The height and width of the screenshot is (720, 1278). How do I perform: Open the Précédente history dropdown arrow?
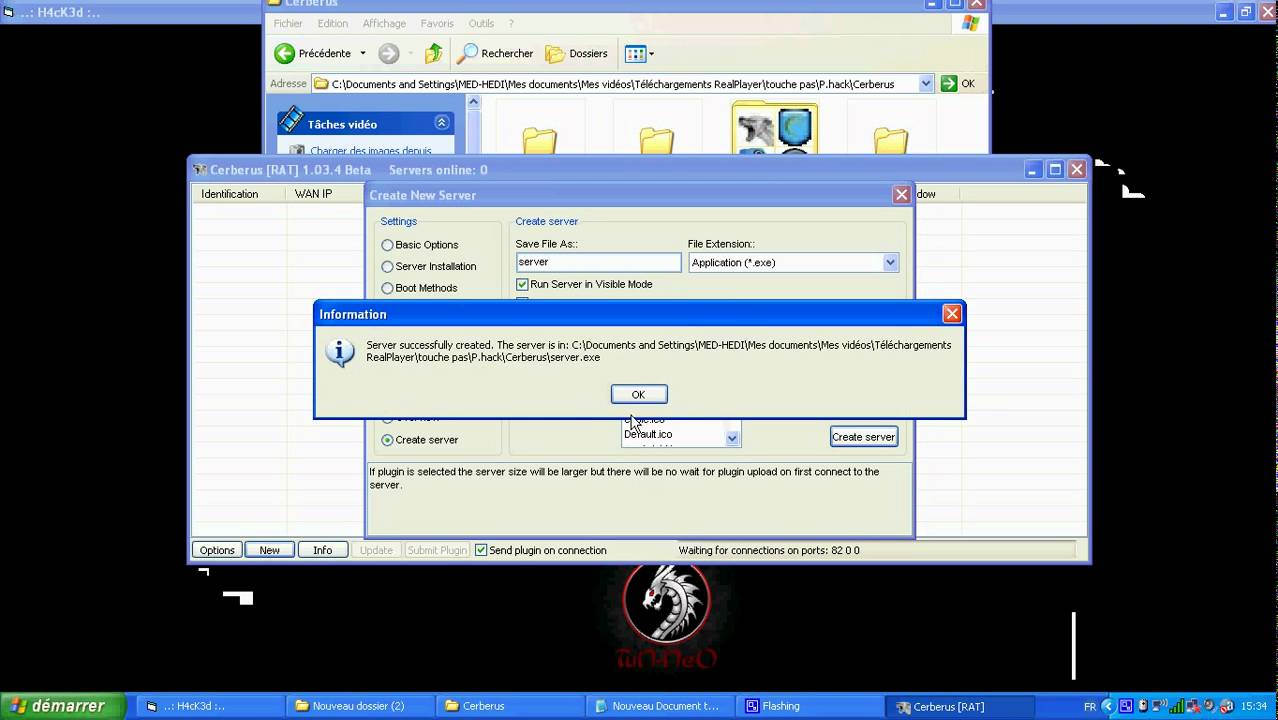point(363,54)
